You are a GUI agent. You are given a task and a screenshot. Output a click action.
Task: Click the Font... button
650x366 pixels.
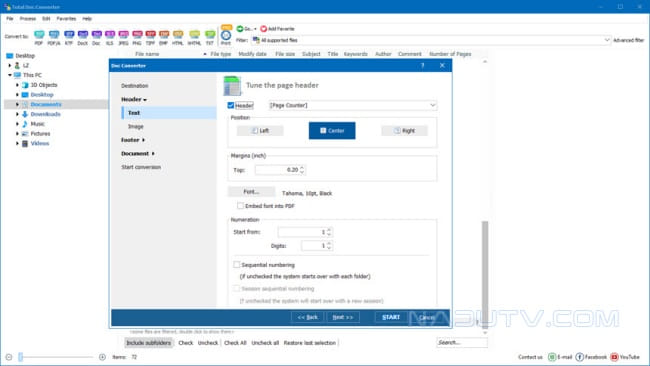[x=251, y=192]
